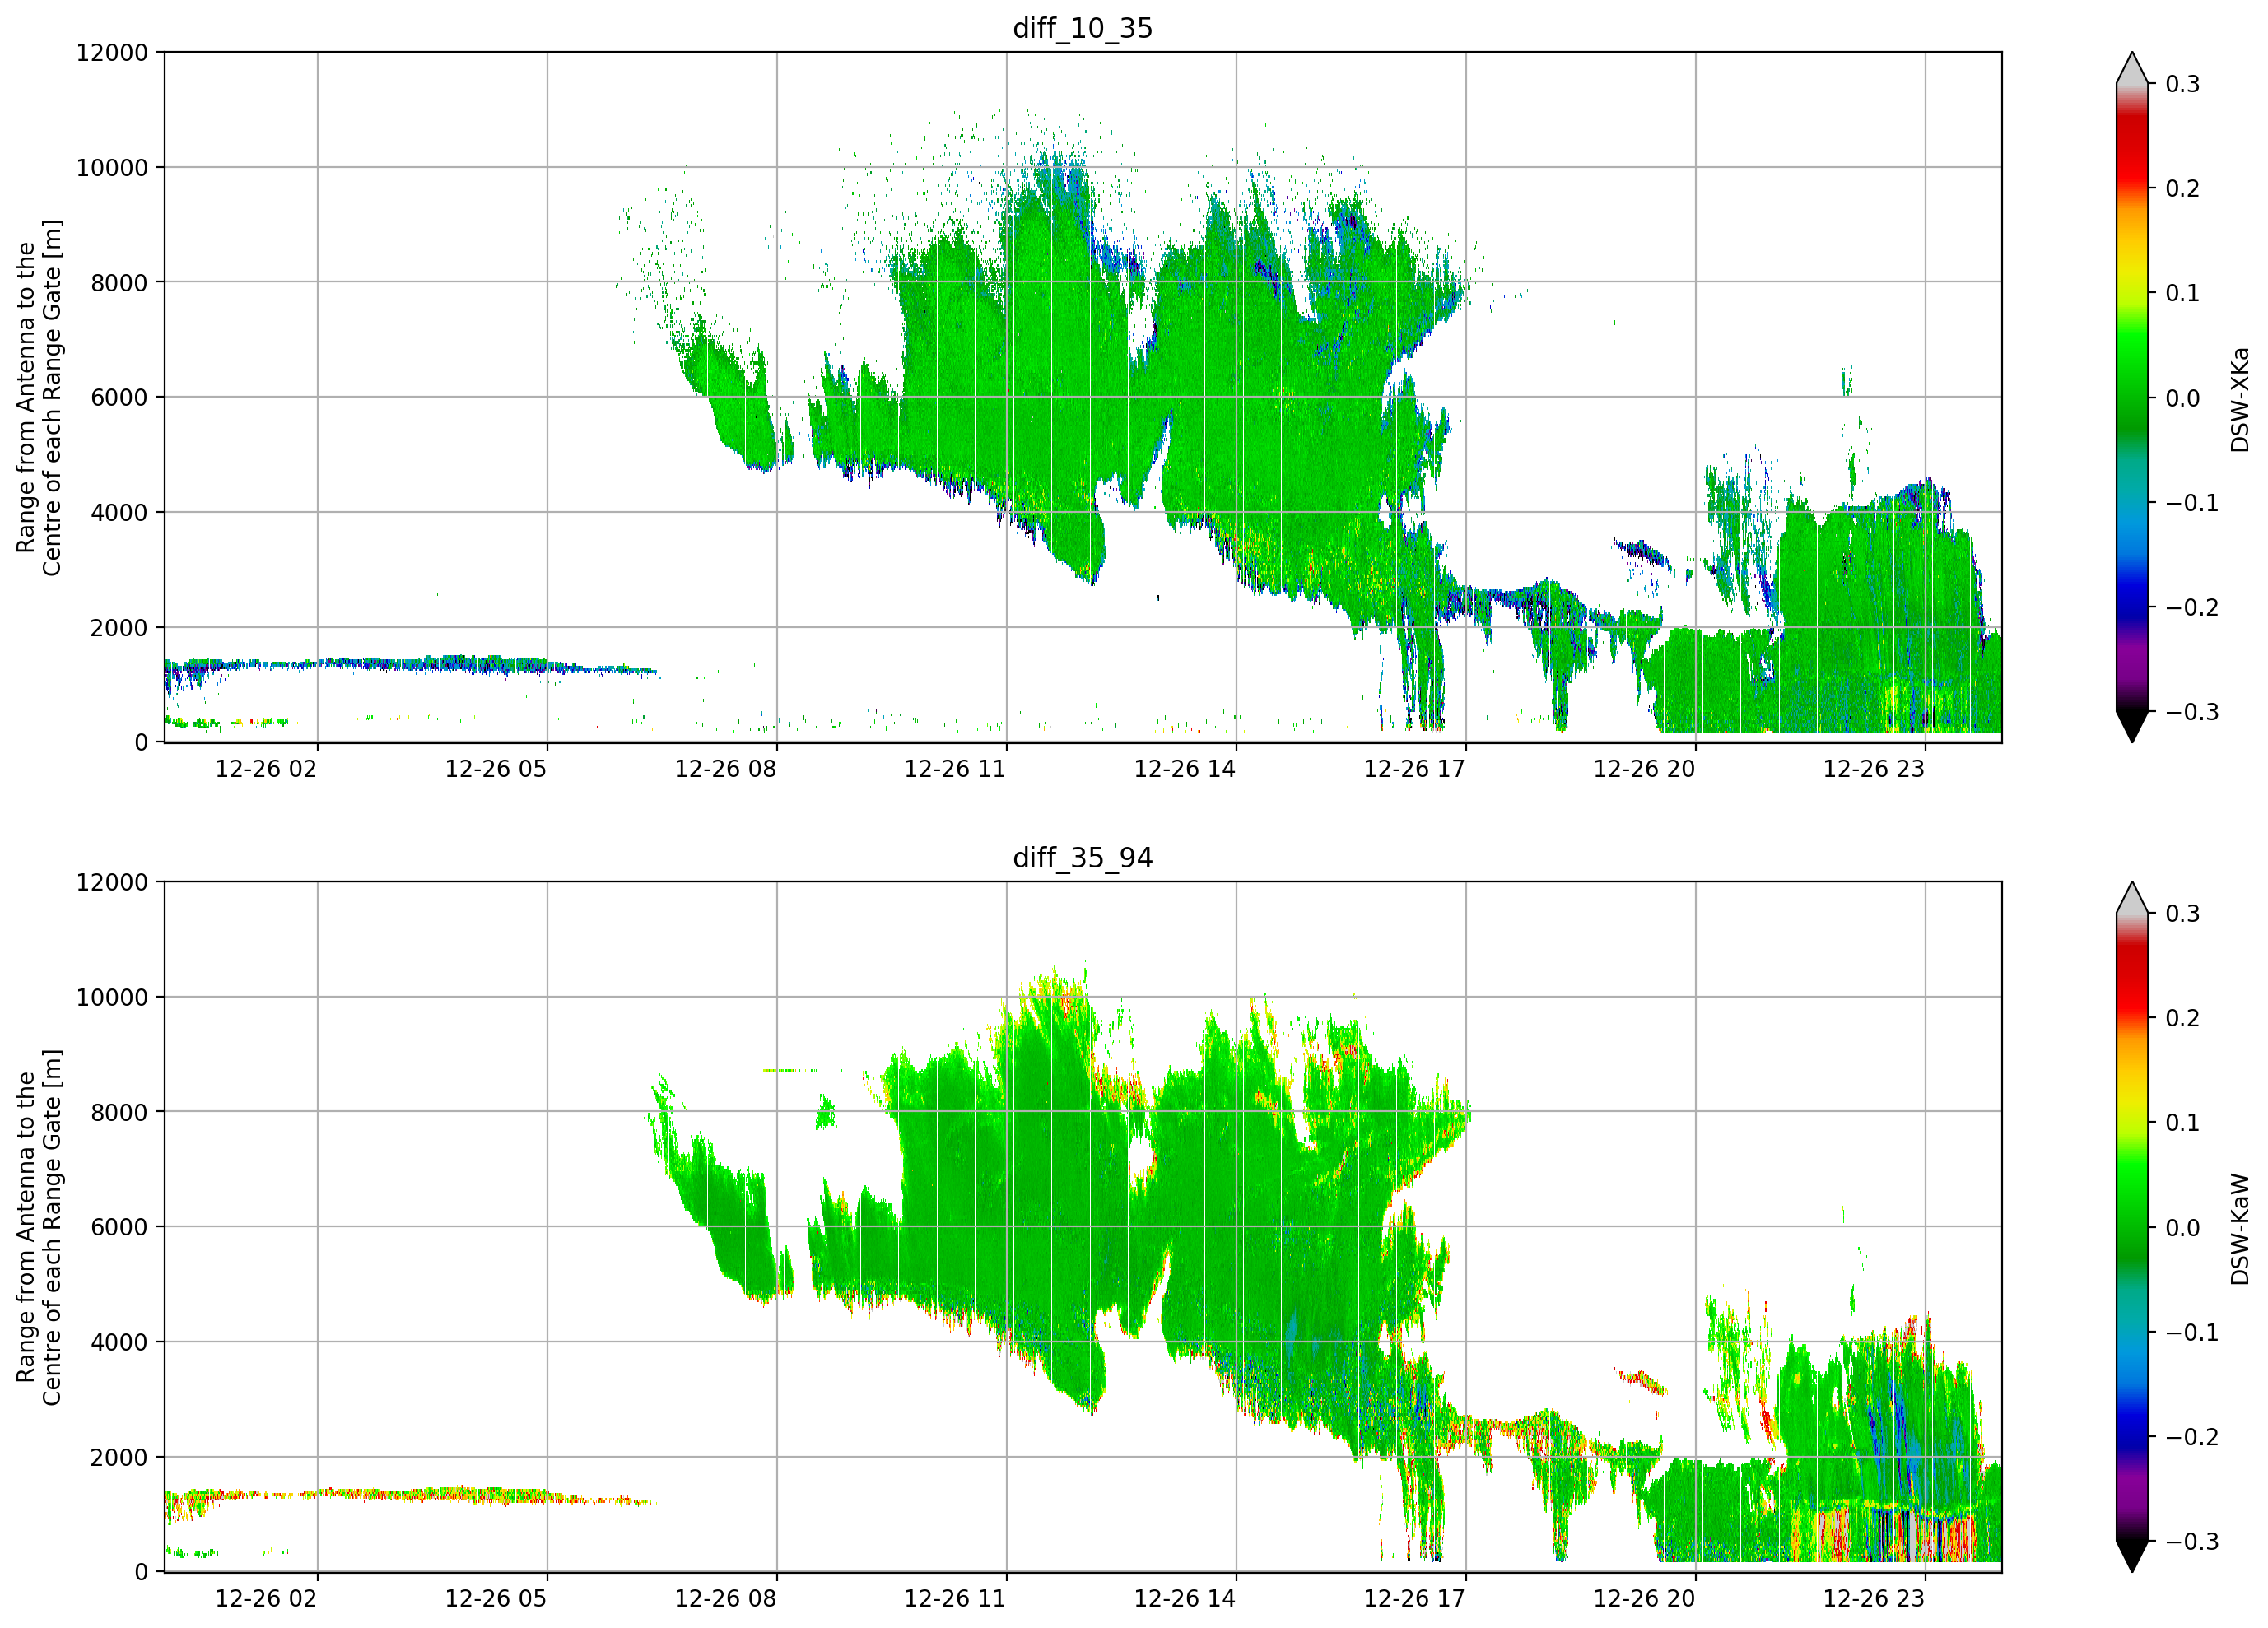Screen dimensions: 2268x1628
Task: Click the 10000 y-axis label of top plot
Action: (112, 168)
